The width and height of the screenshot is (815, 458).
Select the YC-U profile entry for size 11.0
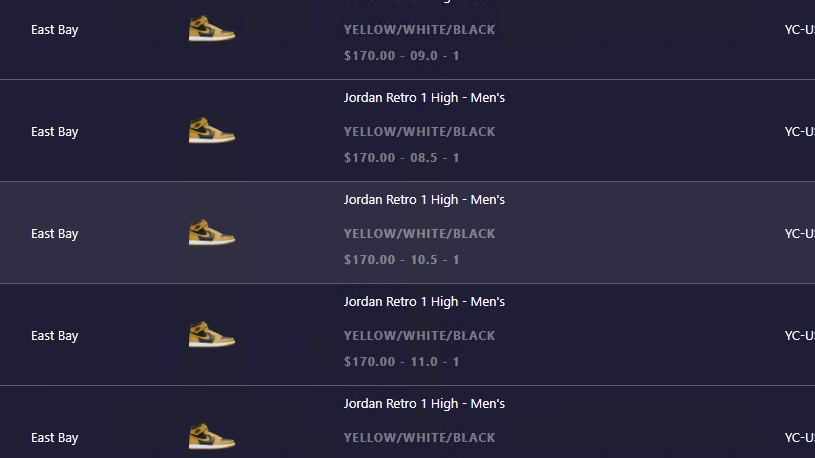799,336
